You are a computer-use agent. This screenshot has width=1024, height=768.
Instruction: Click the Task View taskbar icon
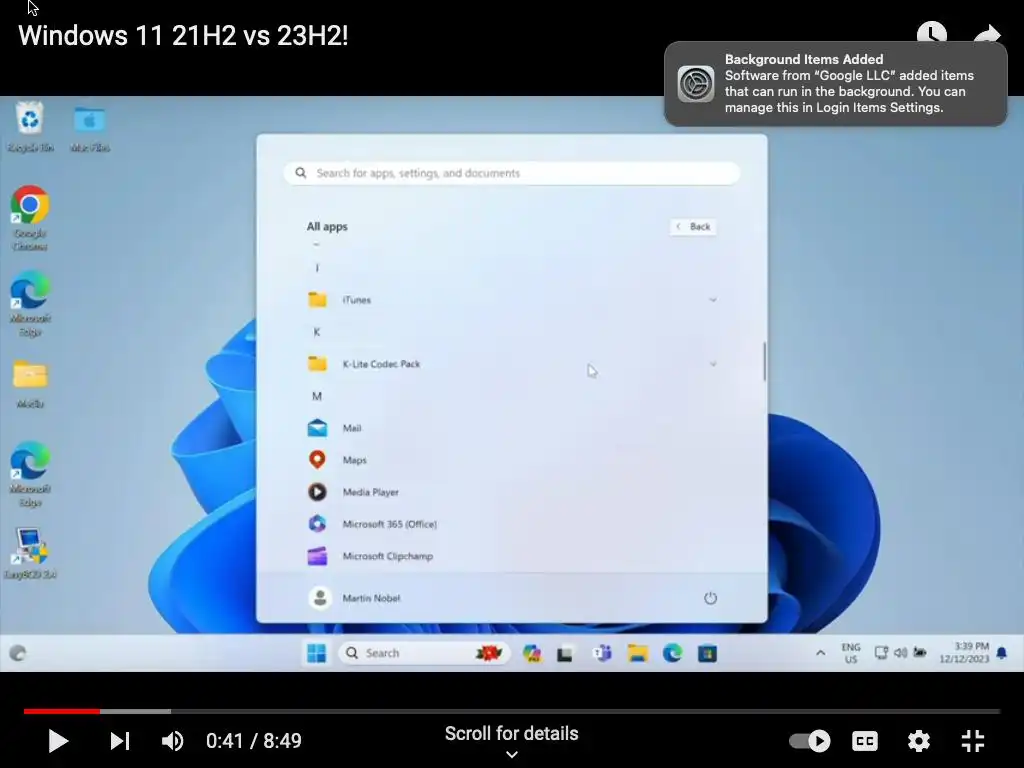566,653
